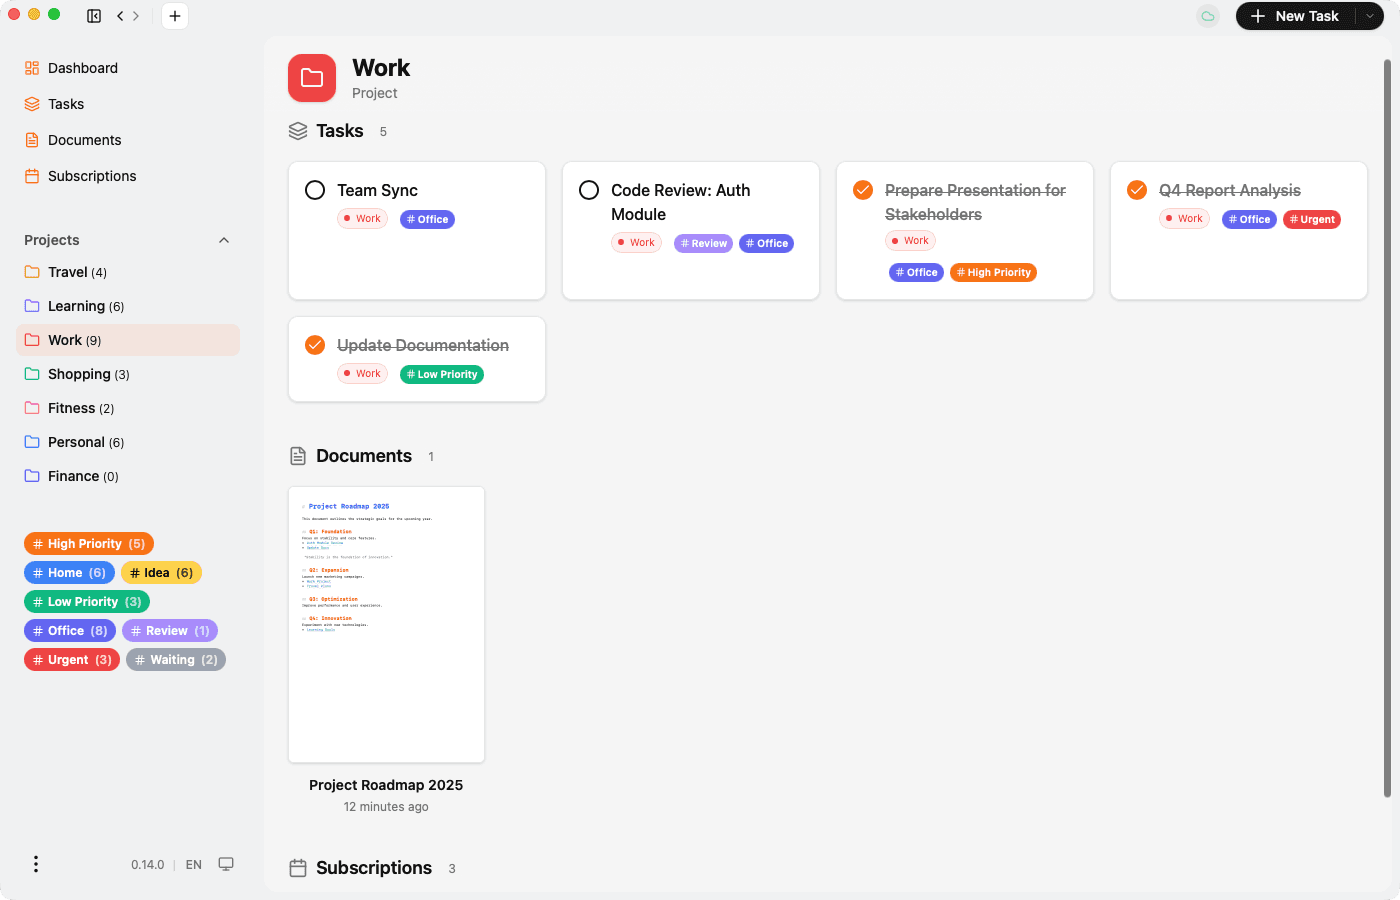This screenshot has width=1400, height=900.
Task: Toggle the sidebar visibility icon in toolbar
Action: click(93, 16)
